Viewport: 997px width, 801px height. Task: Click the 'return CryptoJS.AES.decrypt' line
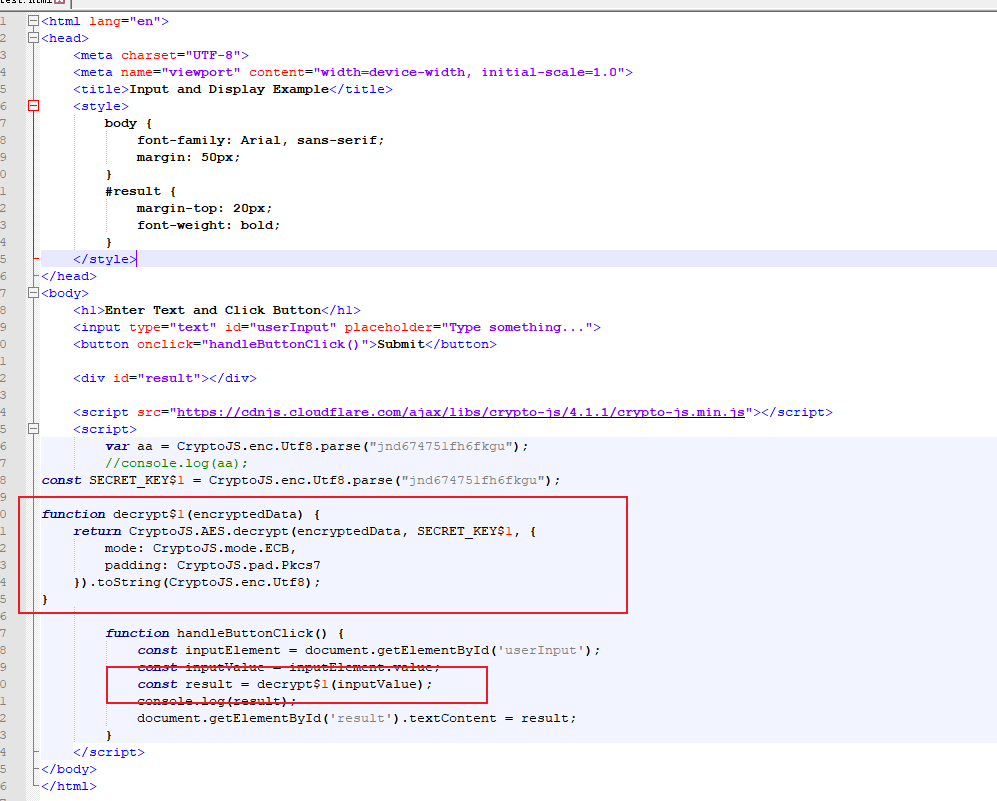(305, 531)
